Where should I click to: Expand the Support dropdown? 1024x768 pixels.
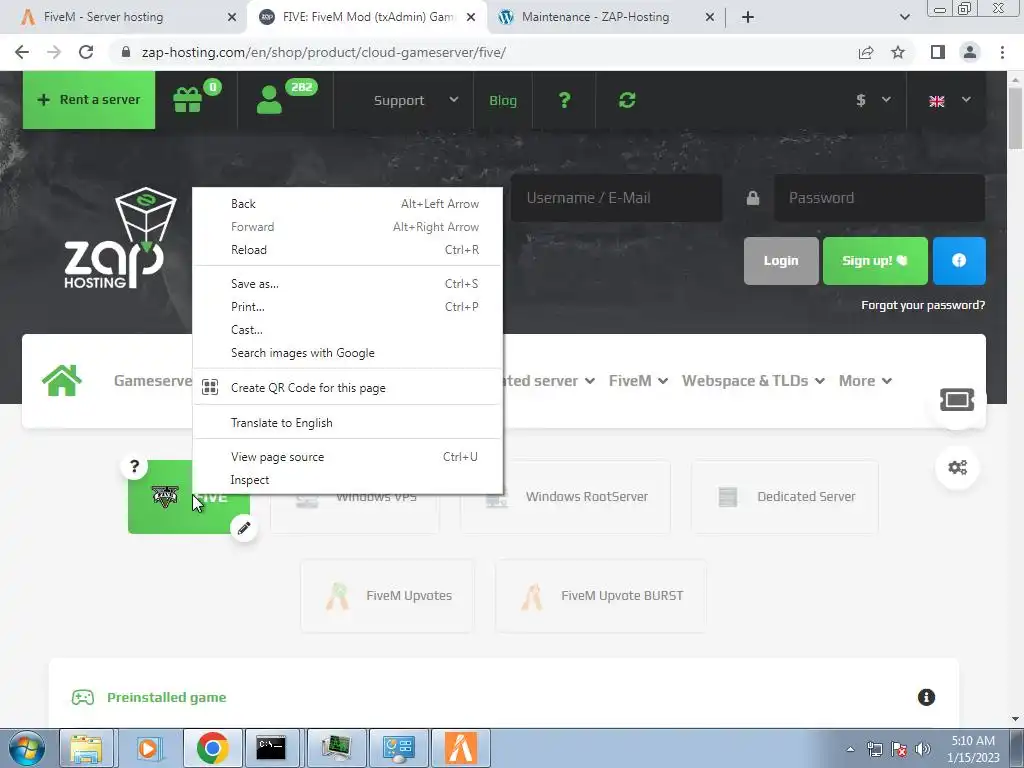[415, 101]
